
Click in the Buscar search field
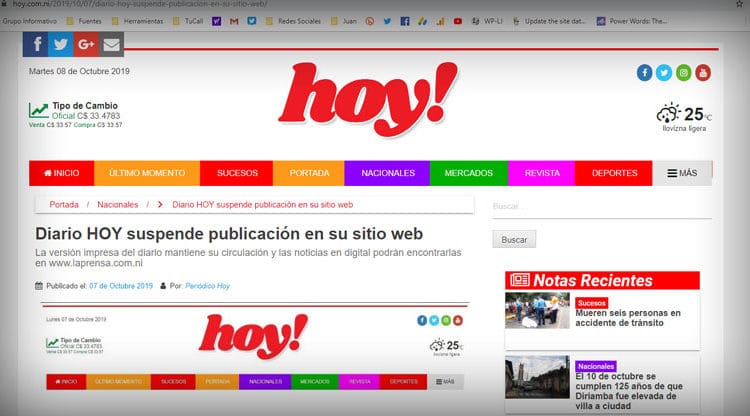(602, 207)
